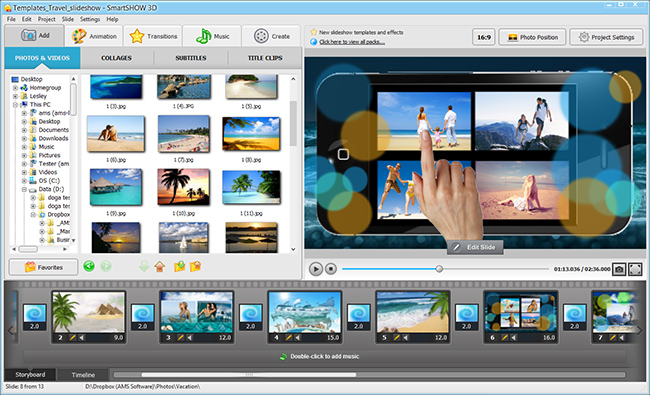Viewport: 650px width, 395px height.
Task: Click the pencil edit icon on slide 4
Action: [289, 337]
